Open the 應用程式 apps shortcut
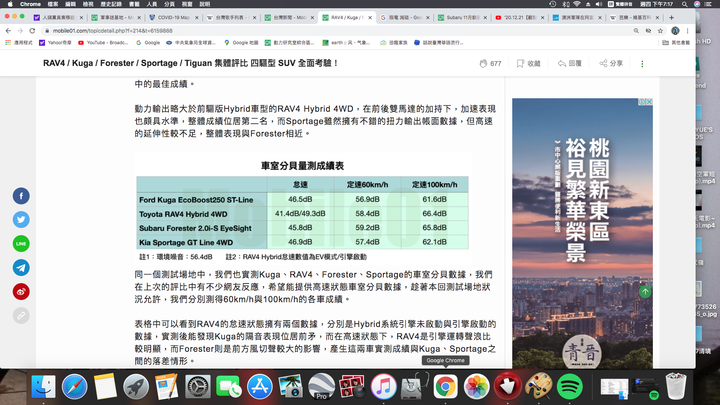The height and width of the screenshot is (405, 720). point(19,43)
